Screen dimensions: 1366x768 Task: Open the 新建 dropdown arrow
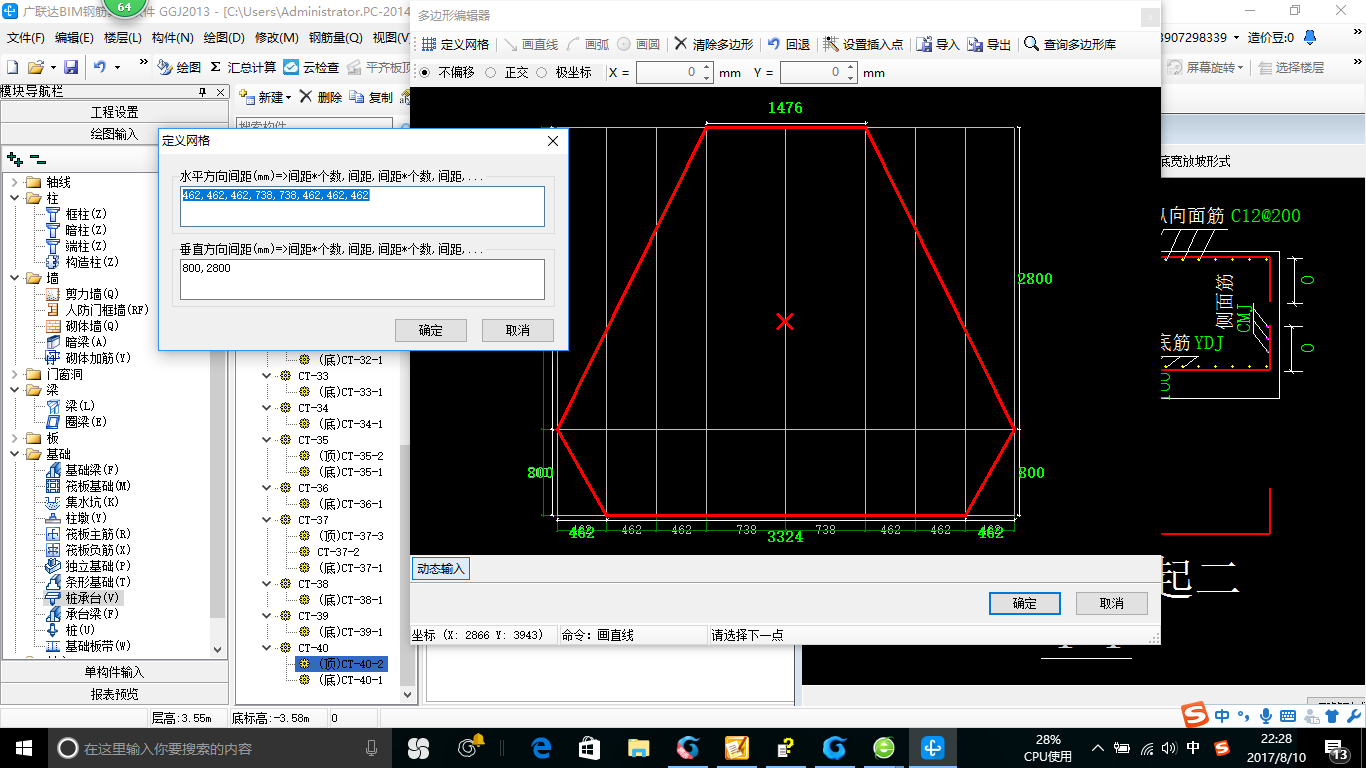288,98
